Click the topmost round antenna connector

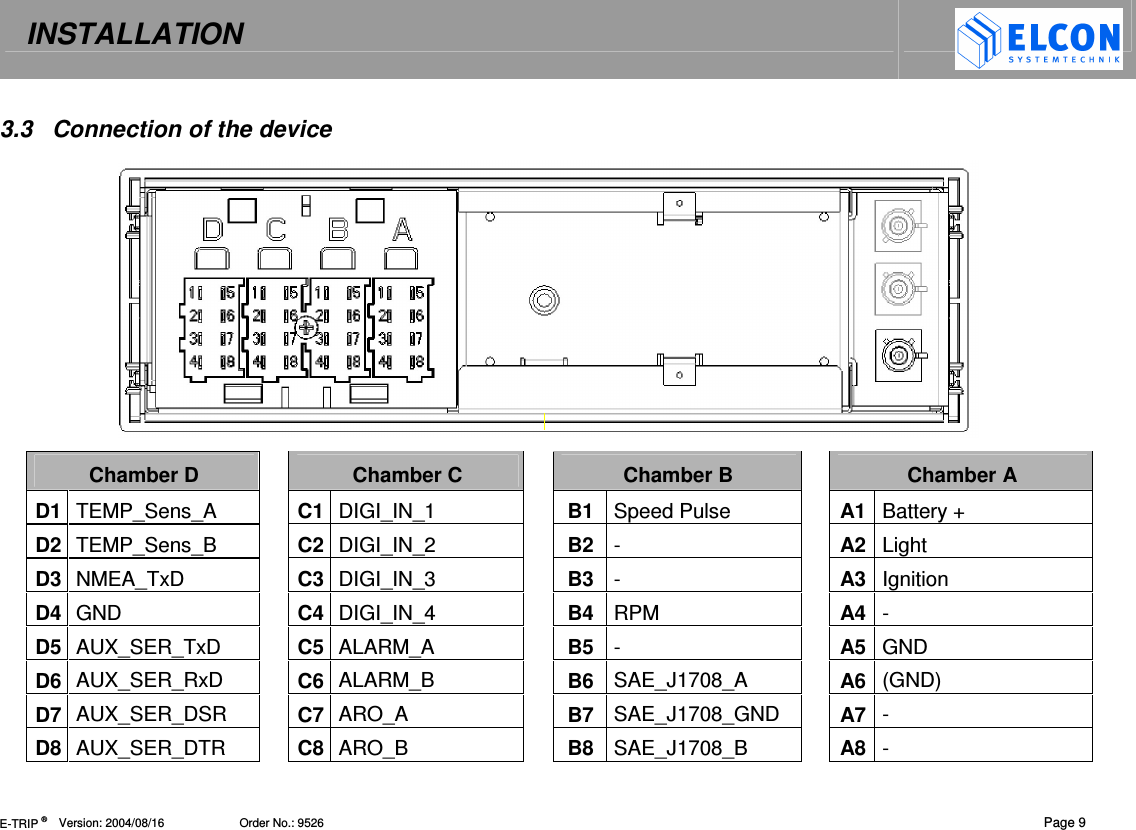pos(899,225)
